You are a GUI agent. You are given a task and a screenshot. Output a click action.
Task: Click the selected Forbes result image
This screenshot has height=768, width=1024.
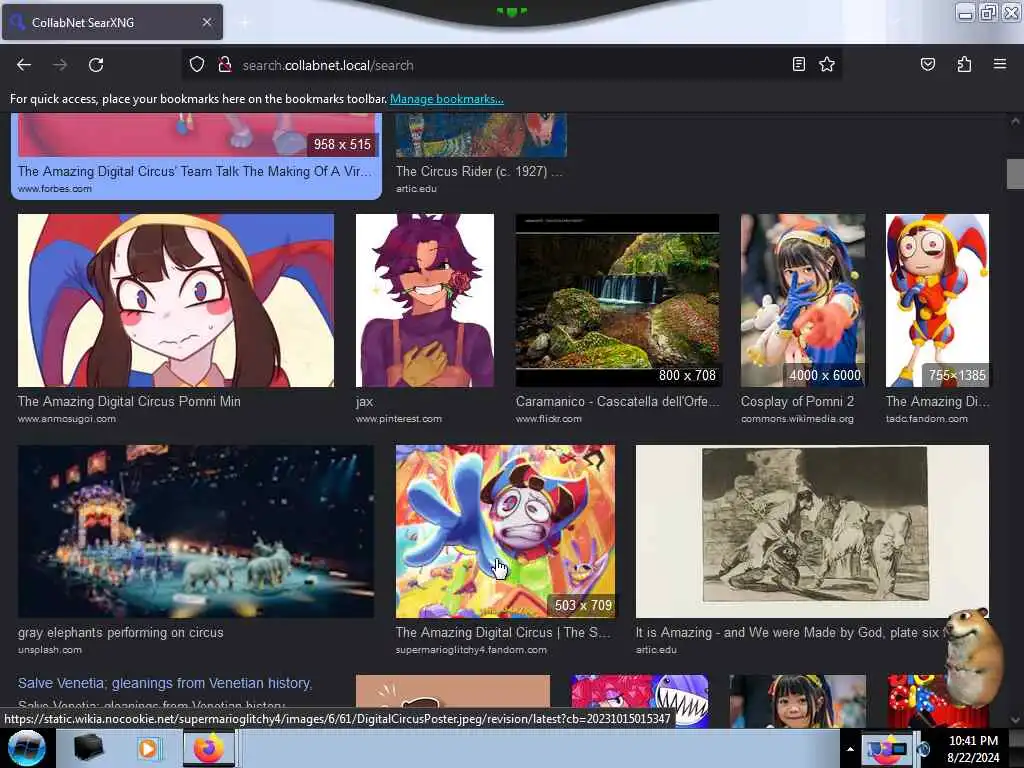click(197, 135)
